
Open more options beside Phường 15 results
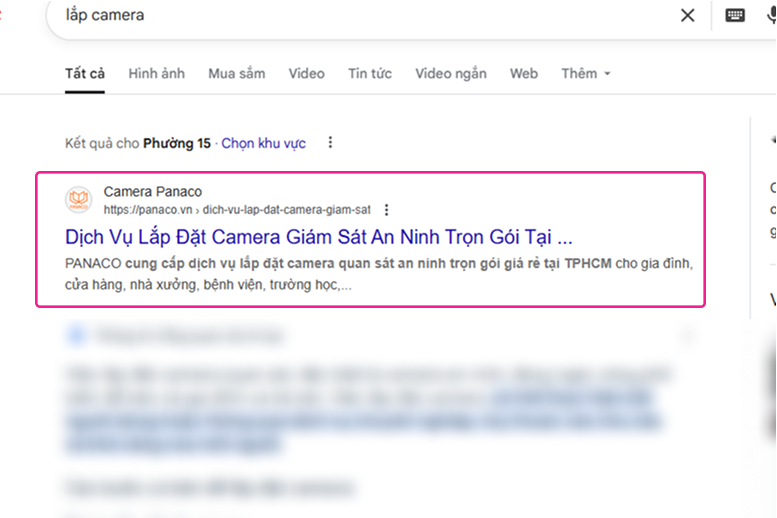330,143
